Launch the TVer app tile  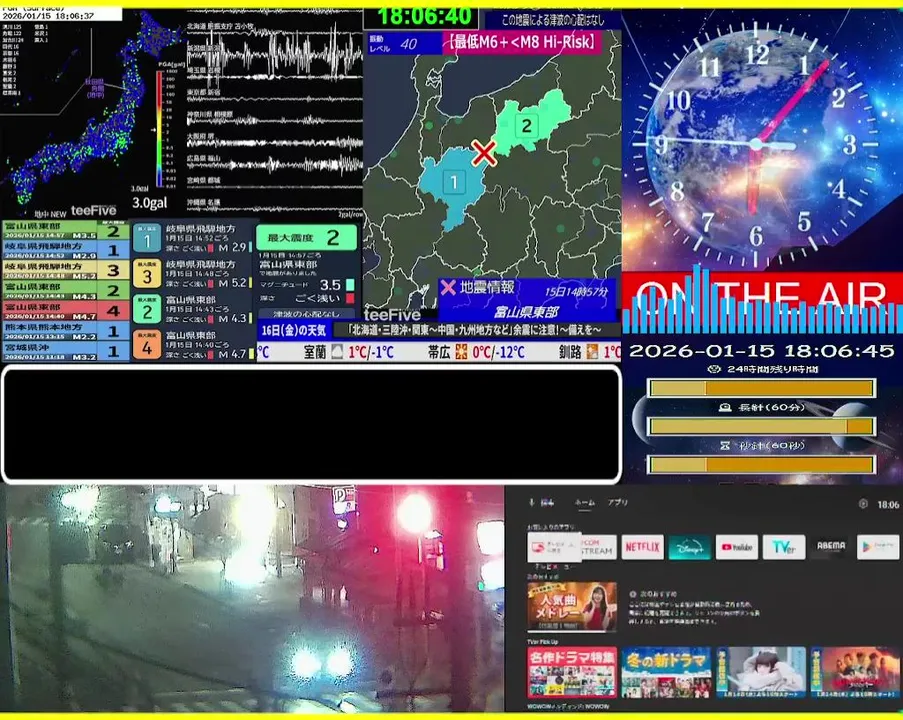784,547
